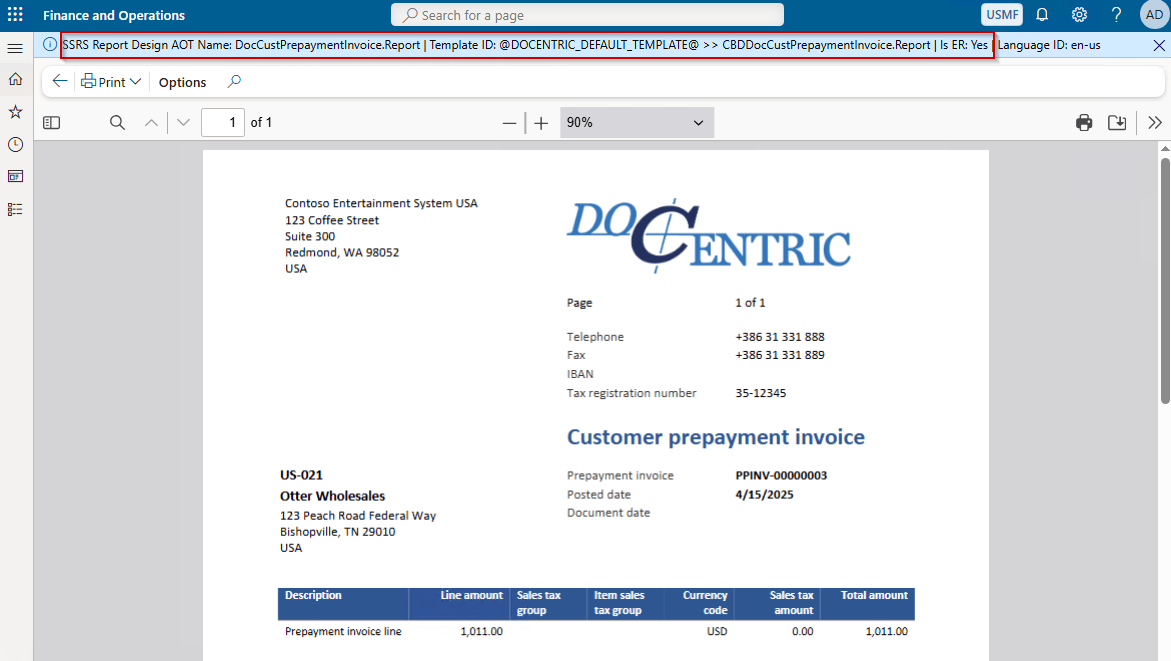Open the USMF company picker

(x=1001, y=15)
